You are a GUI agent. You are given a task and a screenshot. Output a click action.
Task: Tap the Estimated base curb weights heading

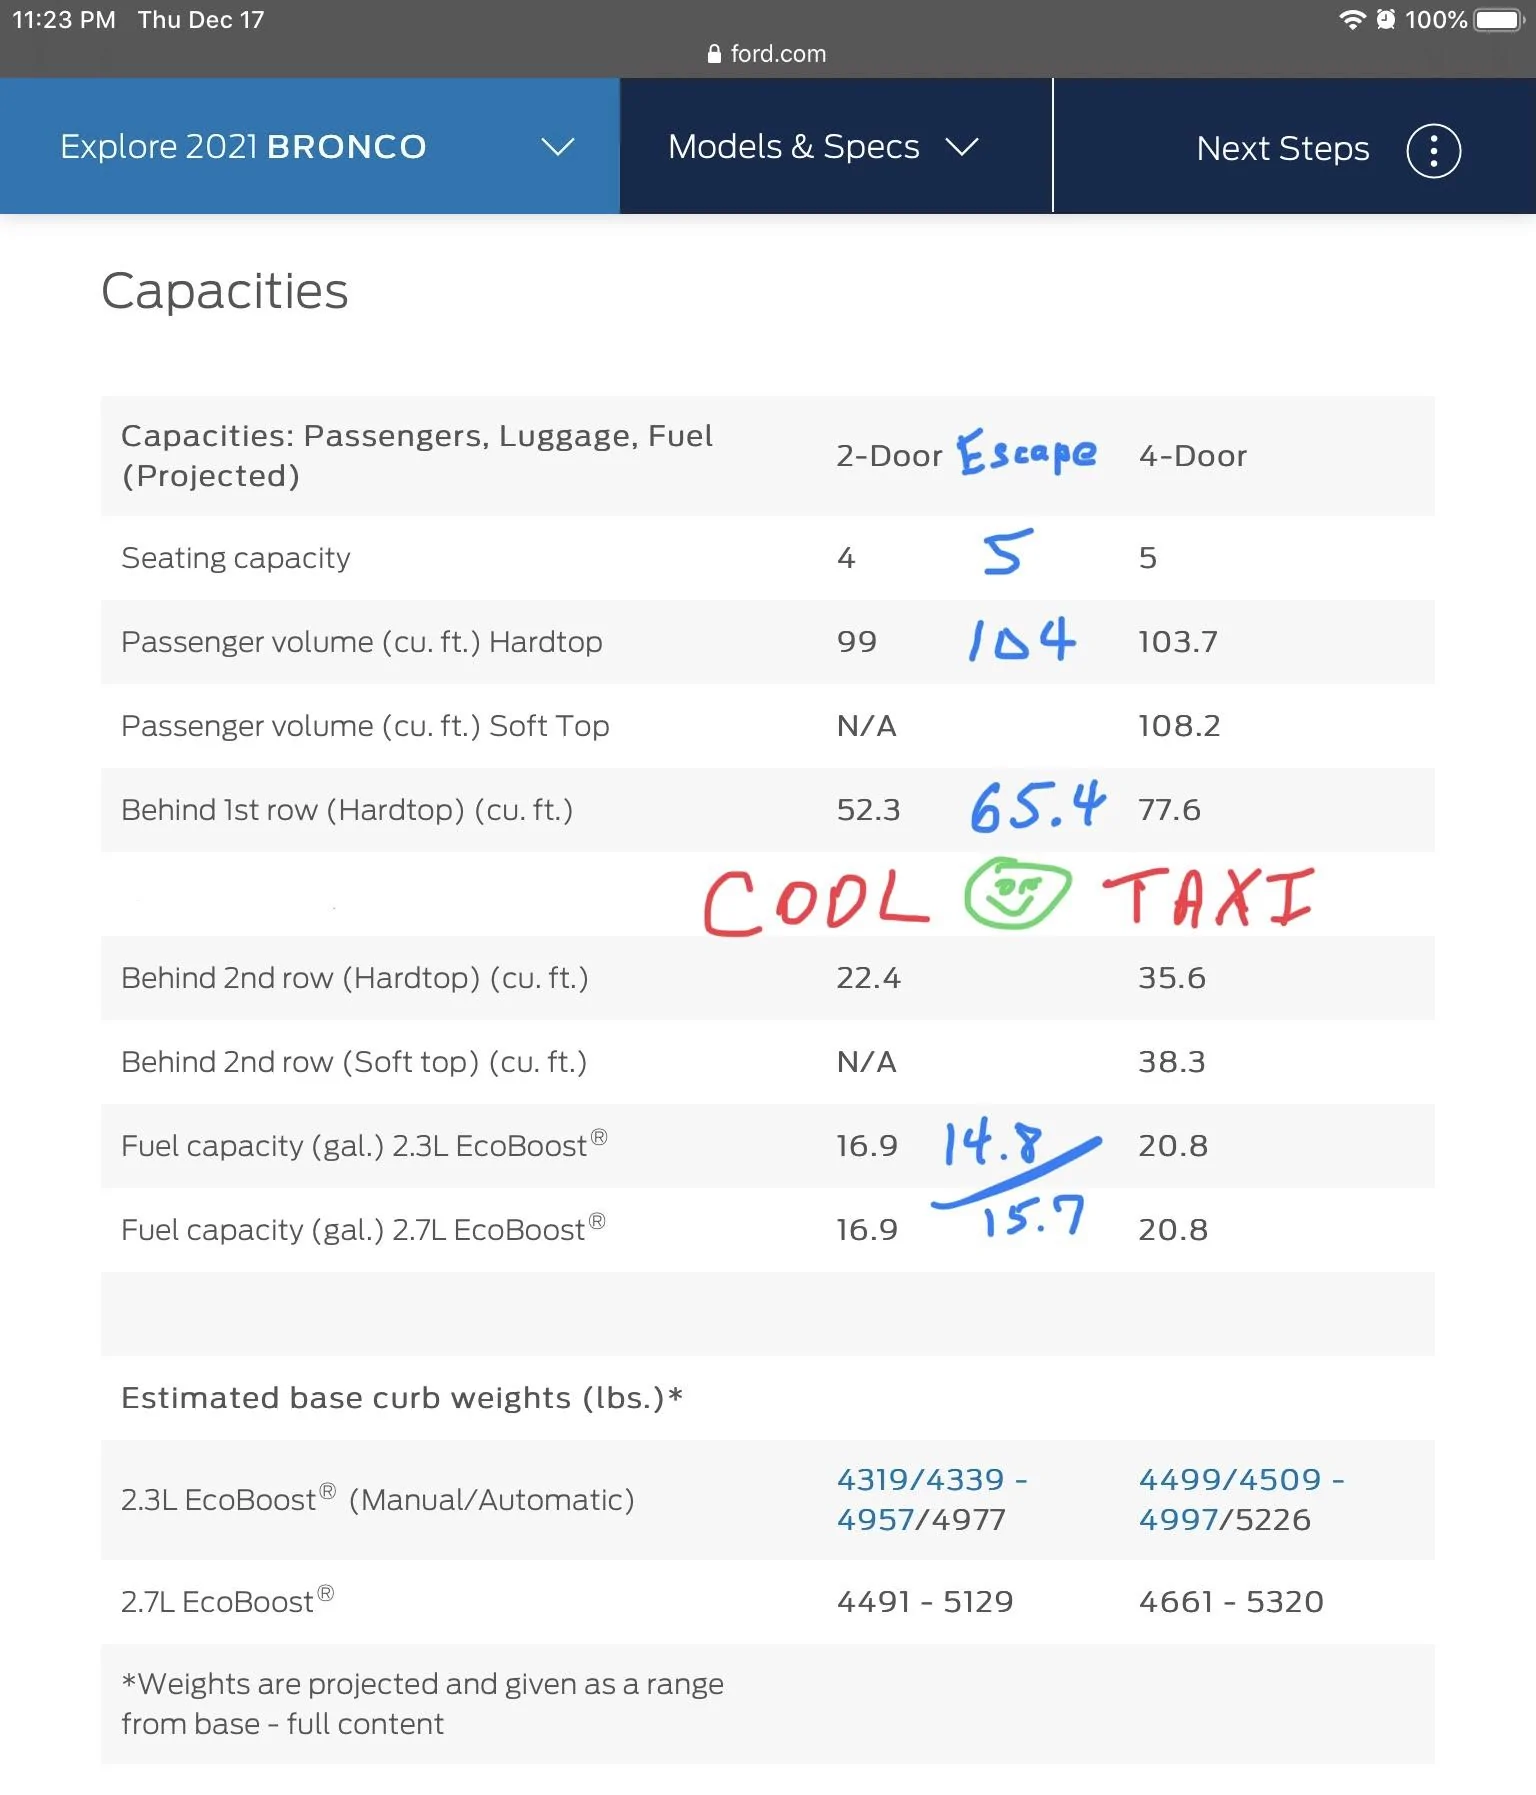[402, 1398]
